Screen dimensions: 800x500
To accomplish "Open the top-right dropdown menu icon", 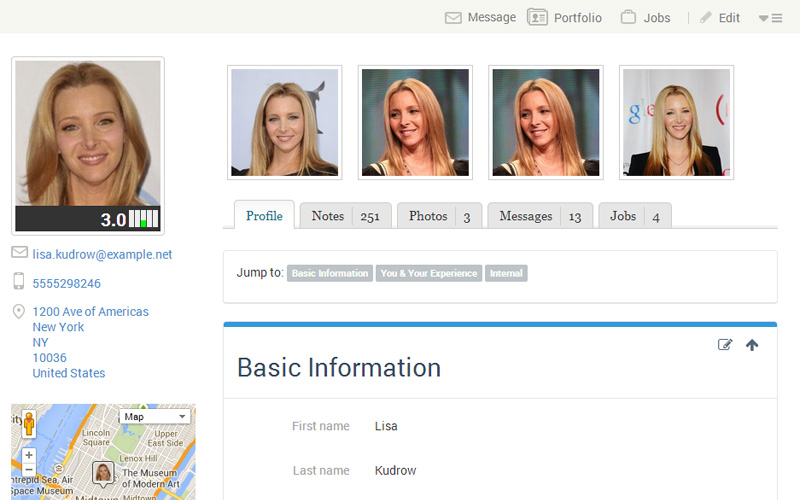I will point(770,18).
